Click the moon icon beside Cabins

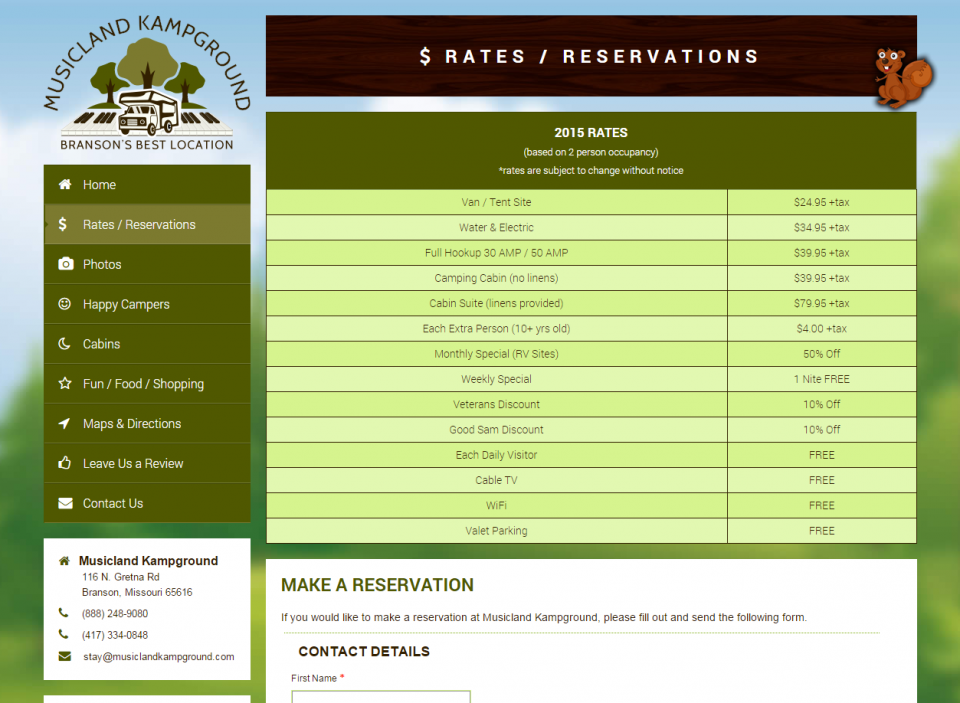(x=64, y=344)
